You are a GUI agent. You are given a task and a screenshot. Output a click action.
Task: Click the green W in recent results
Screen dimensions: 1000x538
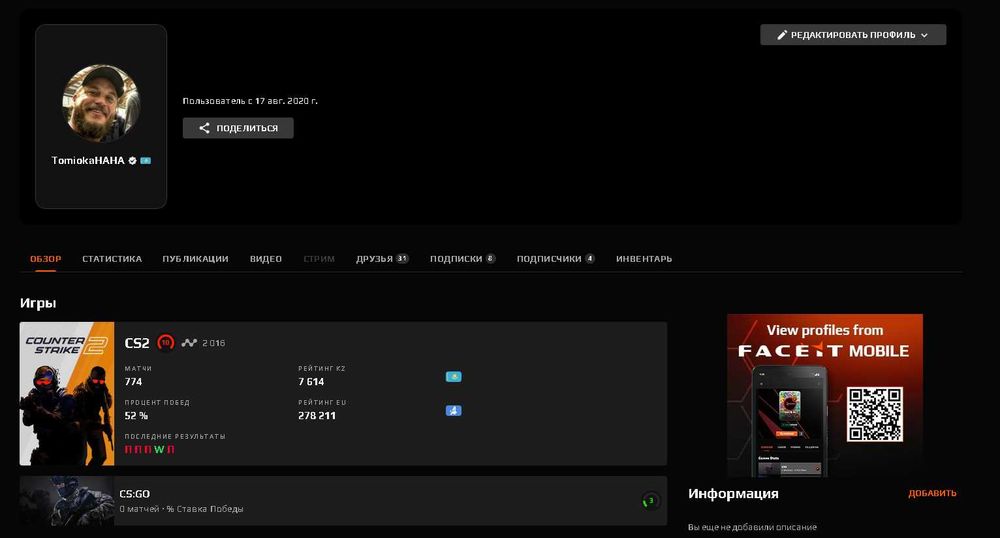[x=159, y=449]
